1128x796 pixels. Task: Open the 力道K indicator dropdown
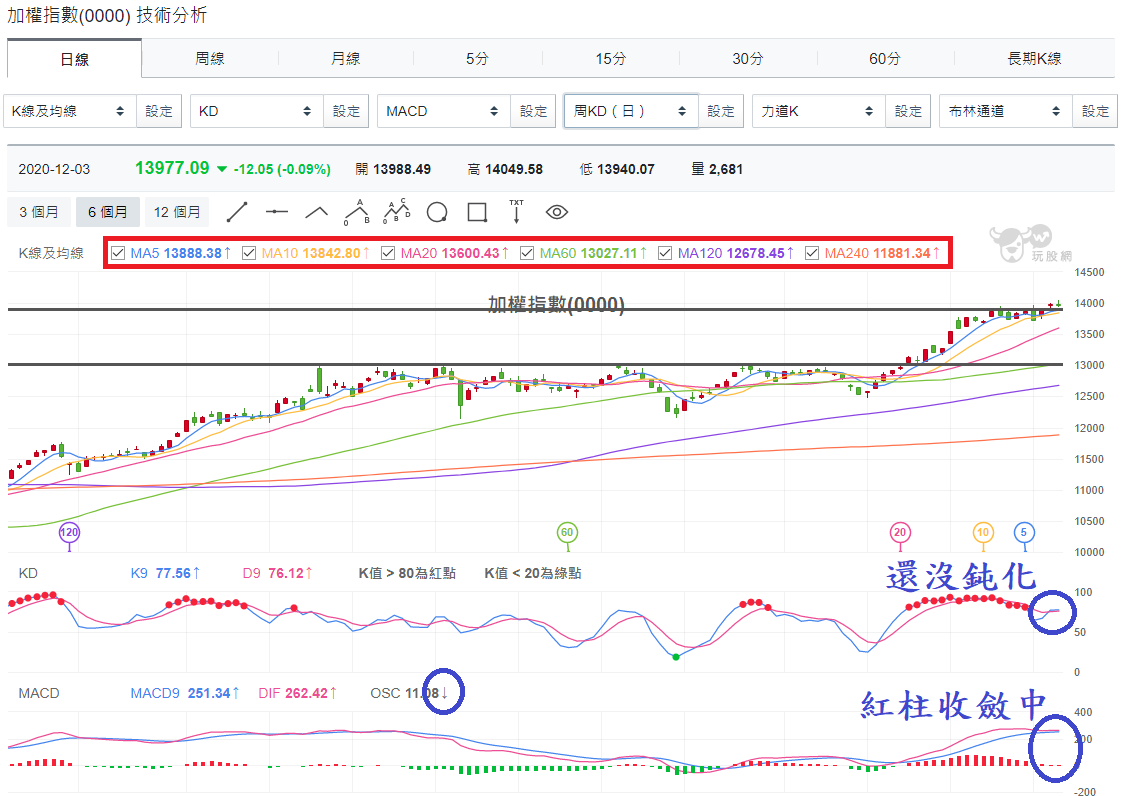[x=819, y=112]
